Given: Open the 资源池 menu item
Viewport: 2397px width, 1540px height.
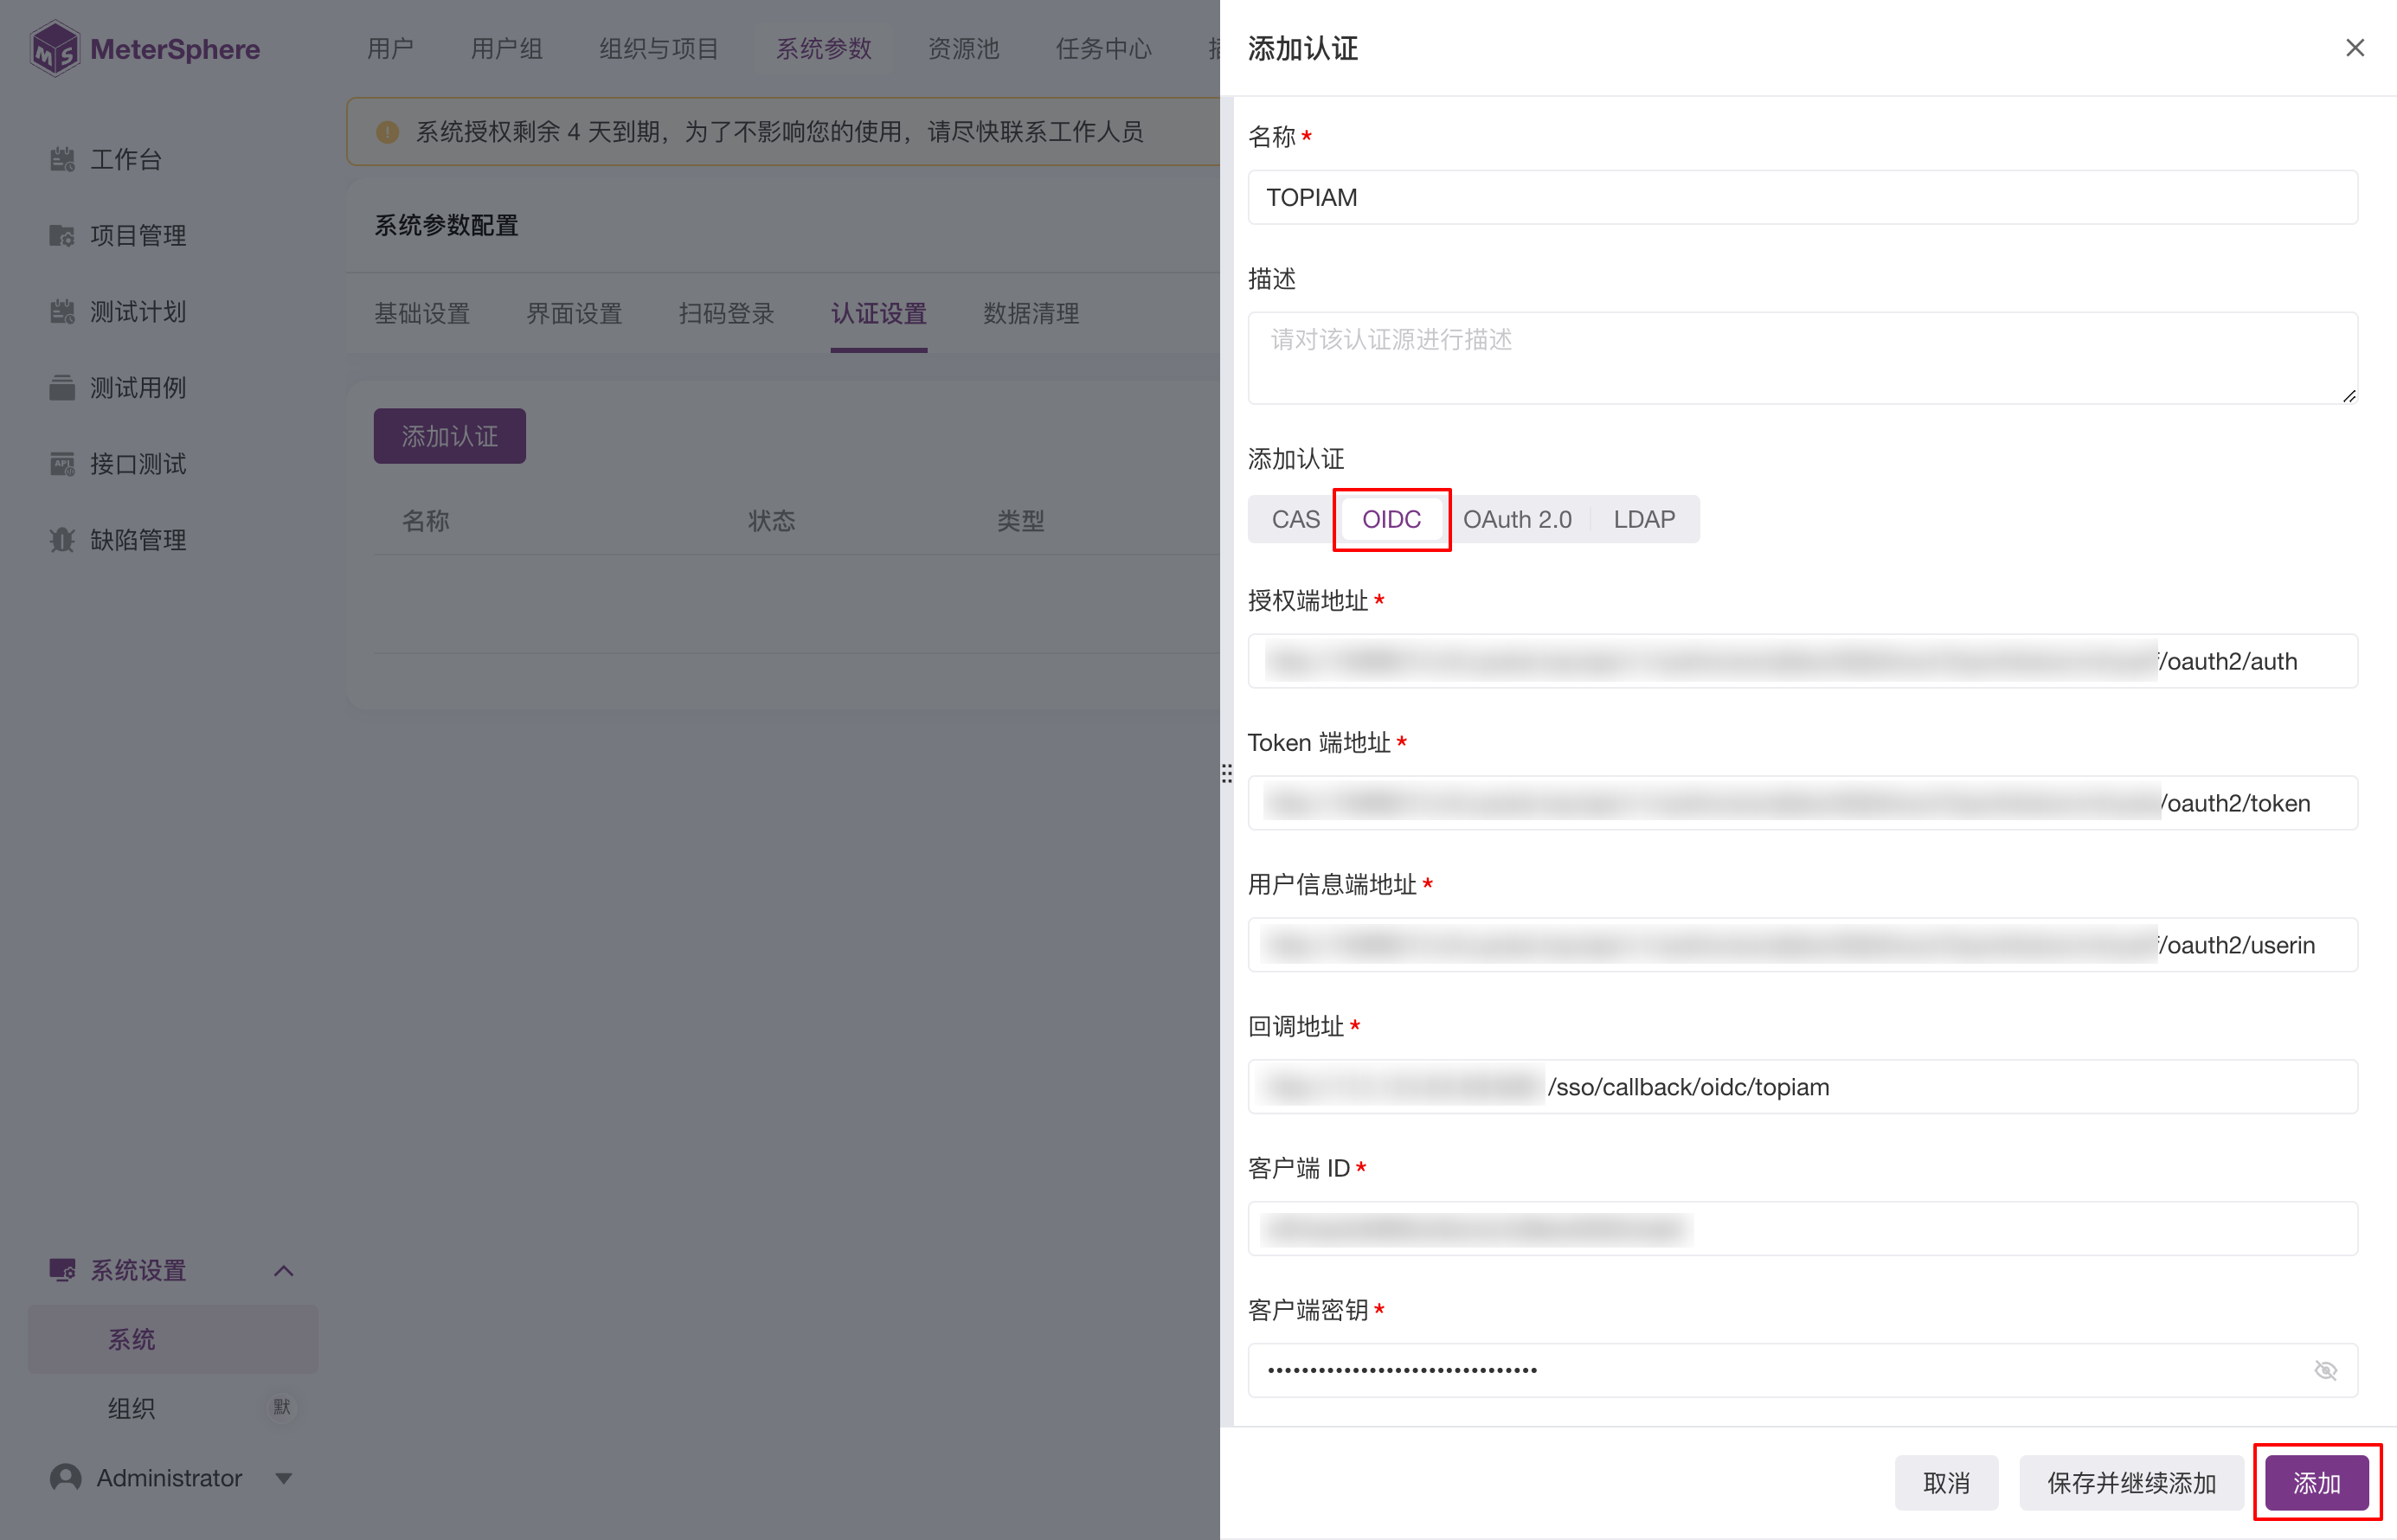Looking at the screenshot, I should tap(962, 47).
